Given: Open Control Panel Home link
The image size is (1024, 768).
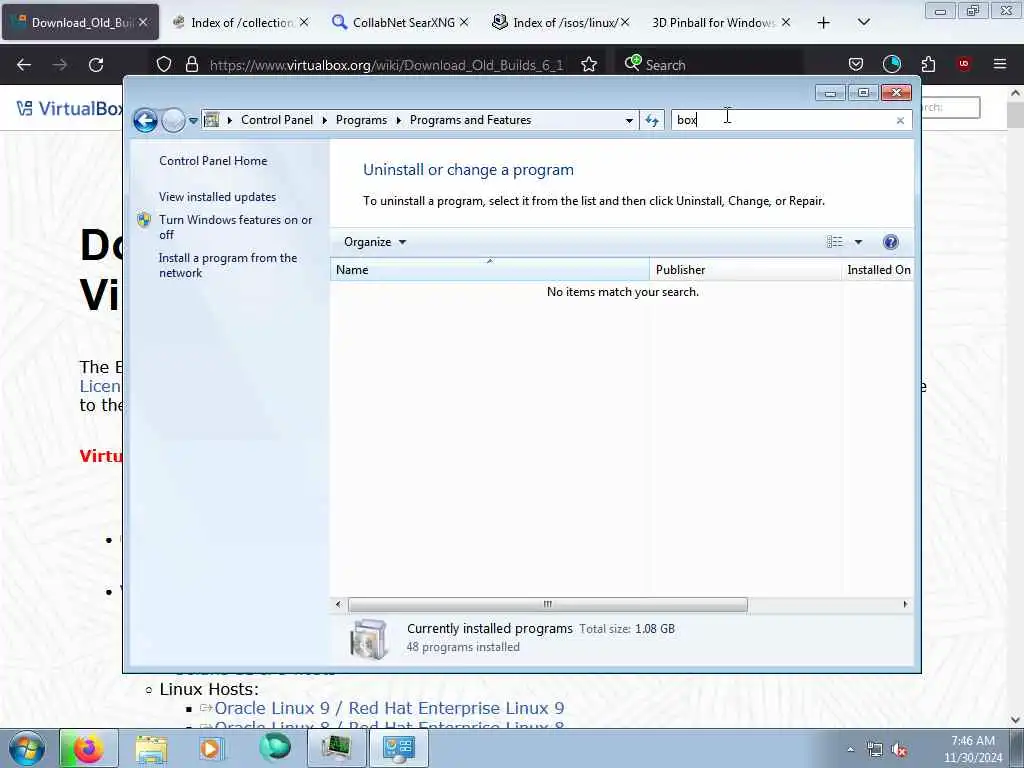Looking at the screenshot, I should pos(213,161).
